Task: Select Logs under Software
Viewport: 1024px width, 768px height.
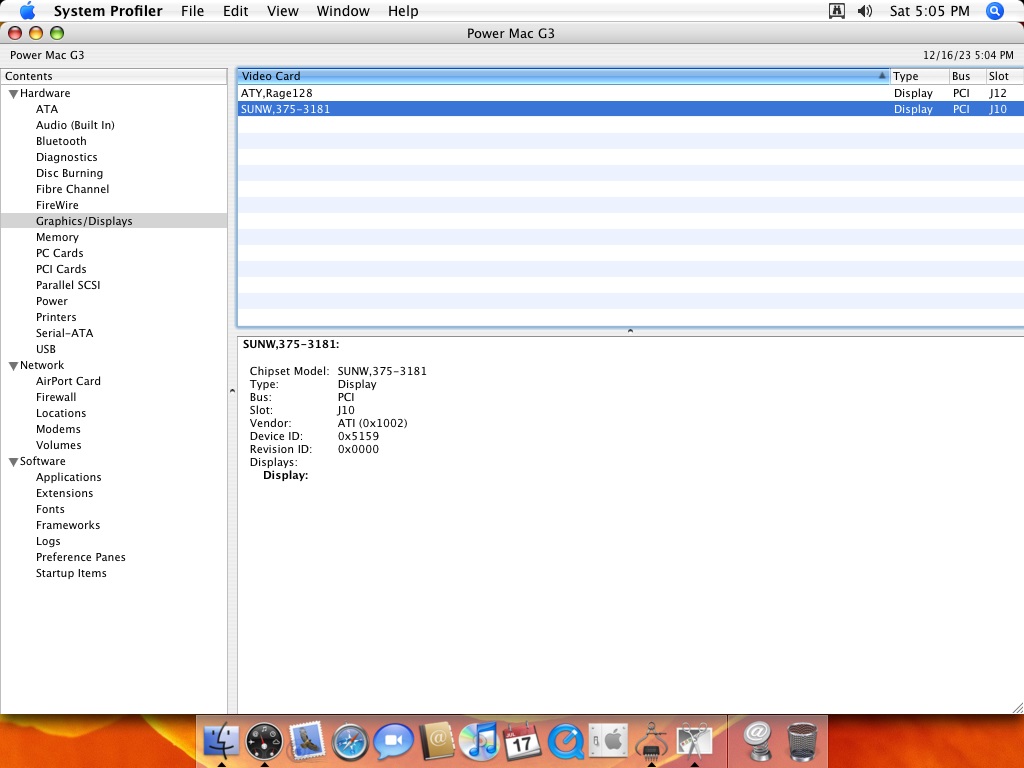Action: click(x=48, y=541)
